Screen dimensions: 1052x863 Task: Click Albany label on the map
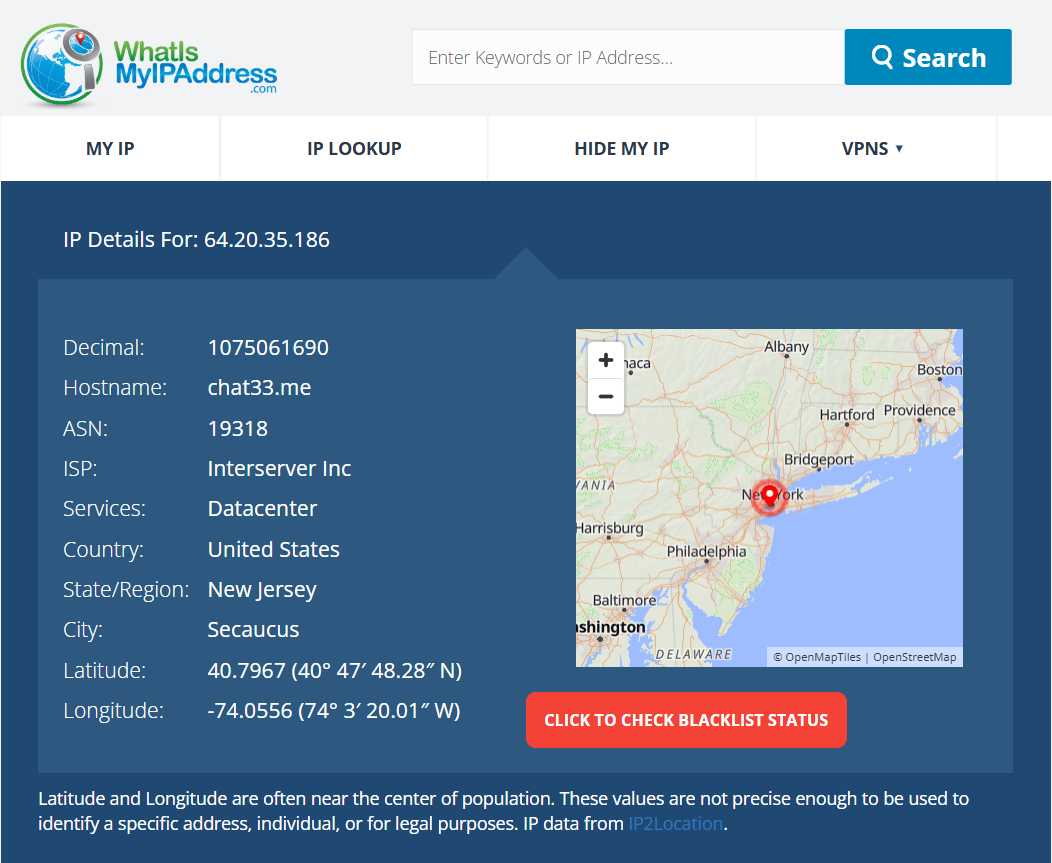[x=786, y=346]
